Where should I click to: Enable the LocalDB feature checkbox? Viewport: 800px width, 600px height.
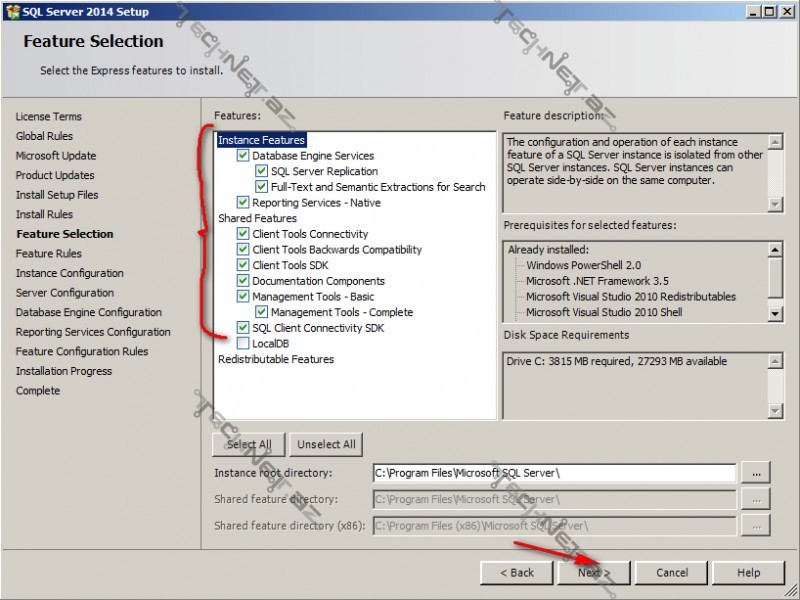pos(243,343)
